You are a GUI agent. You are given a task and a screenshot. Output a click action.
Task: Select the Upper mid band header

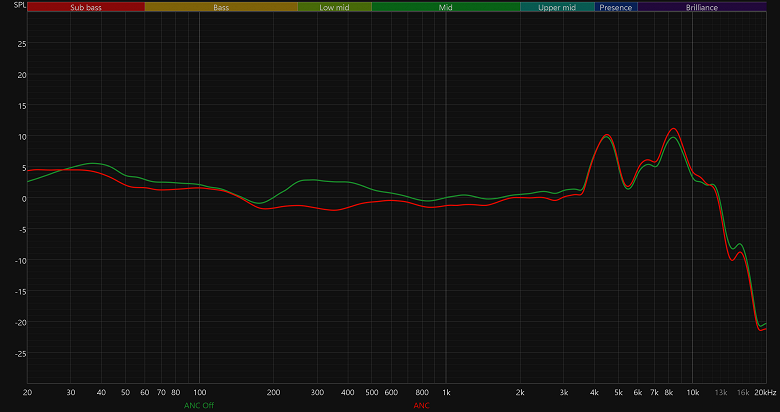point(557,7)
